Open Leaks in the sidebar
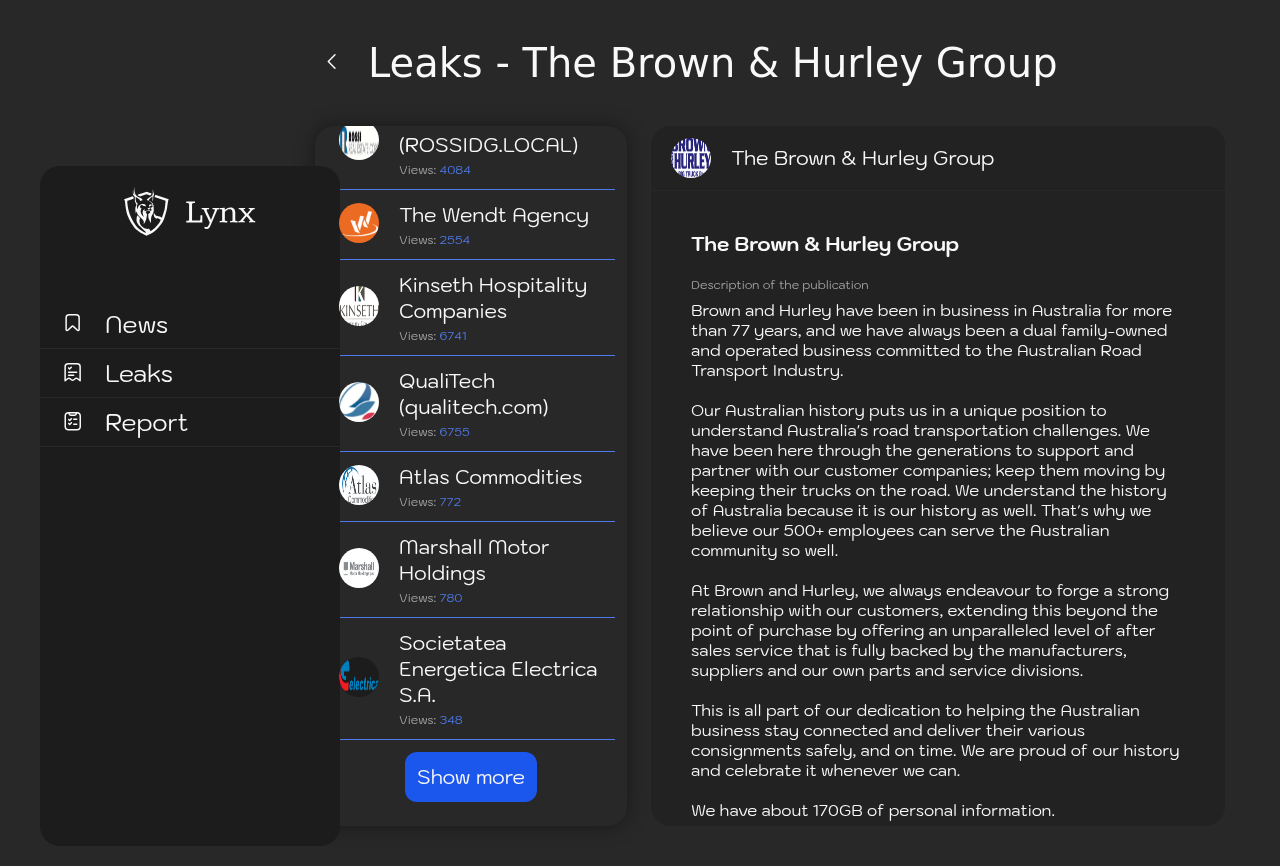 click(190, 373)
